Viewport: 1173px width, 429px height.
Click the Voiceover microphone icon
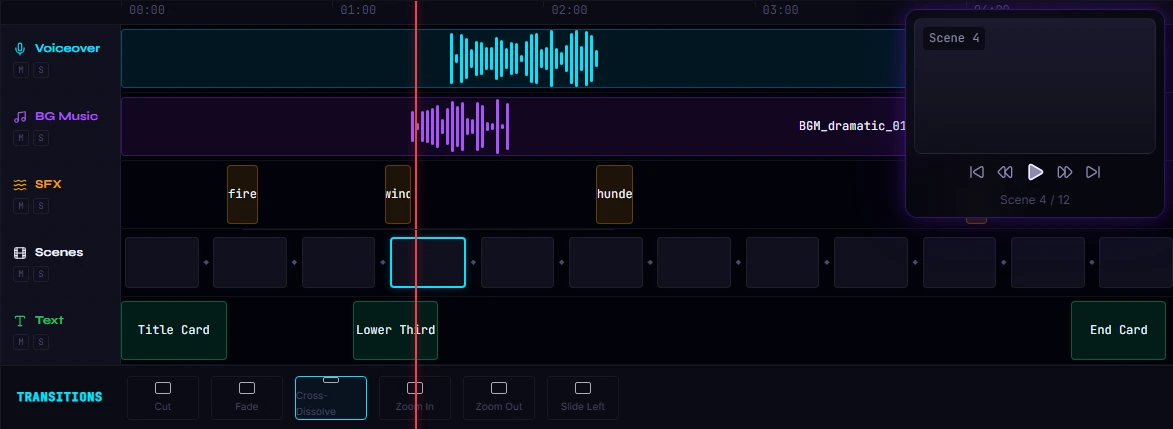(20, 49)
